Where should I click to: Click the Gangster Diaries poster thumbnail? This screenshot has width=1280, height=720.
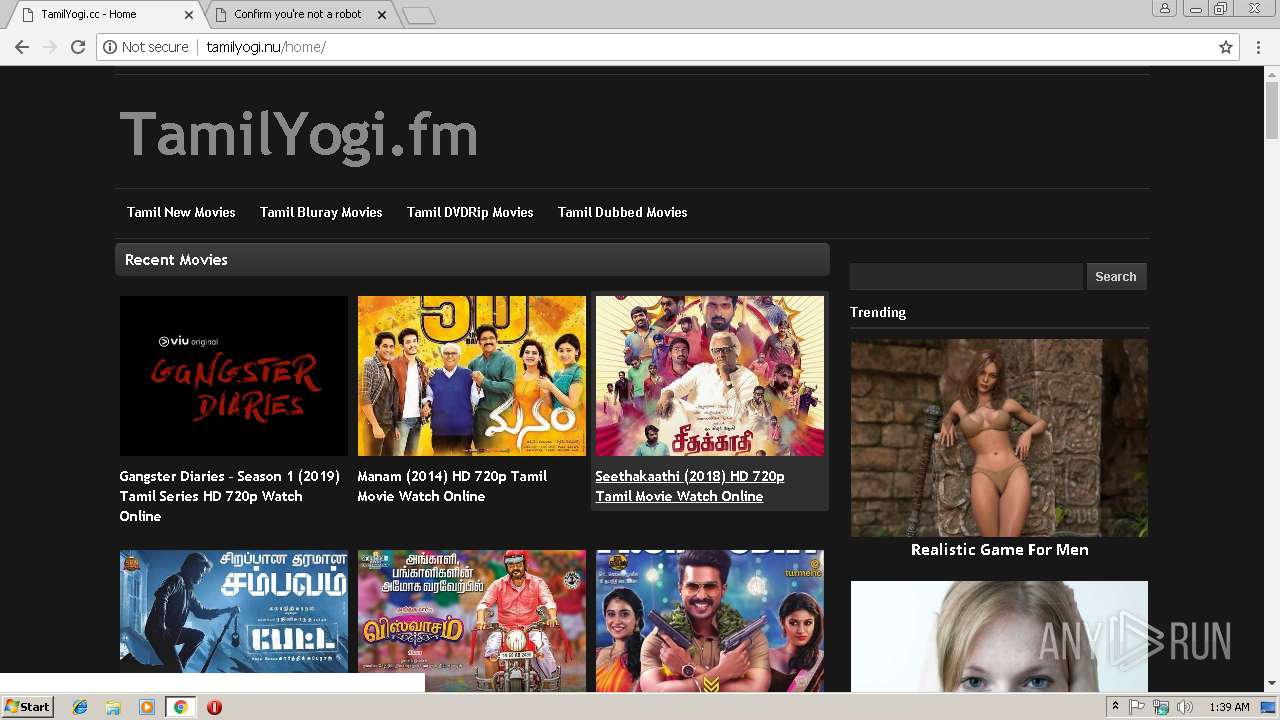pos(234,376)
